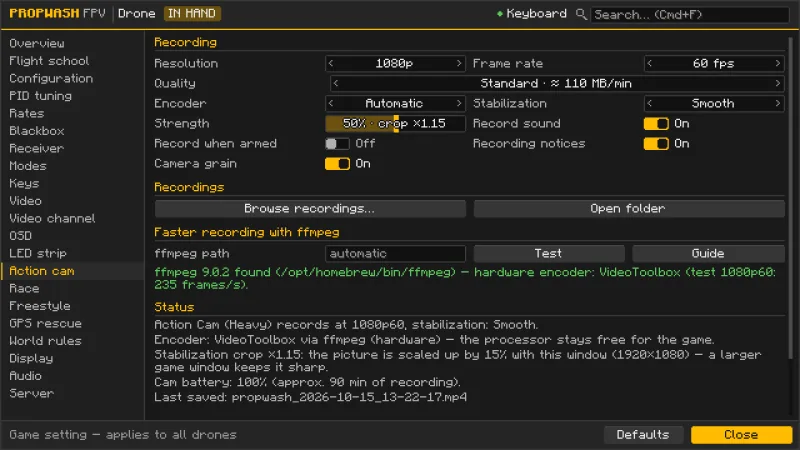Disable Camera grain toggle
The width and height of the screenshot is (800, 450).
pos(337,164)
